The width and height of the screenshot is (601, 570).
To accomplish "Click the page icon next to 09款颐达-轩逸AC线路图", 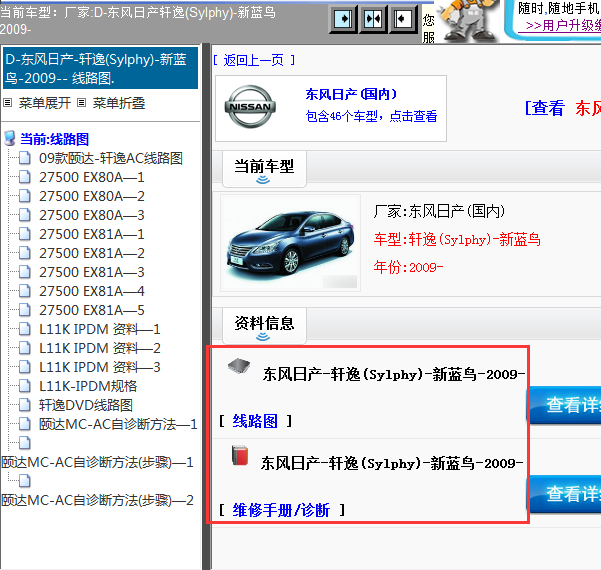I will coord(25,158).
